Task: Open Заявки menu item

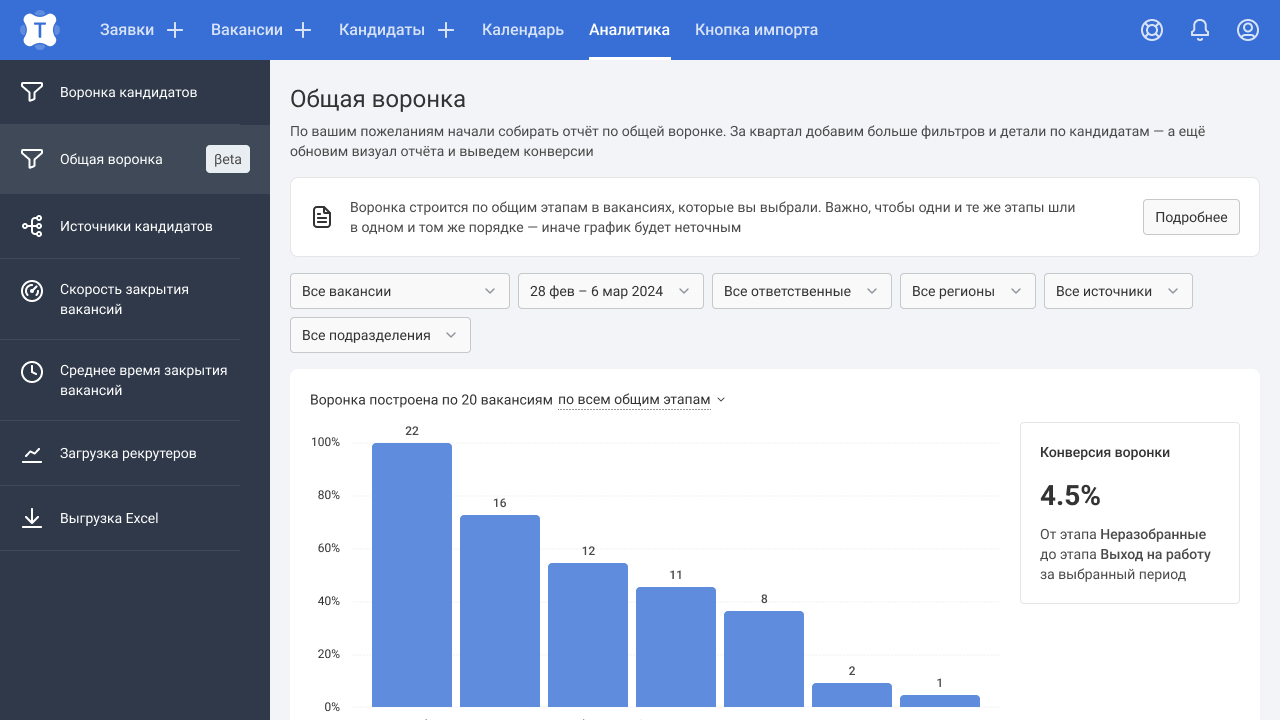Action: 127,30
